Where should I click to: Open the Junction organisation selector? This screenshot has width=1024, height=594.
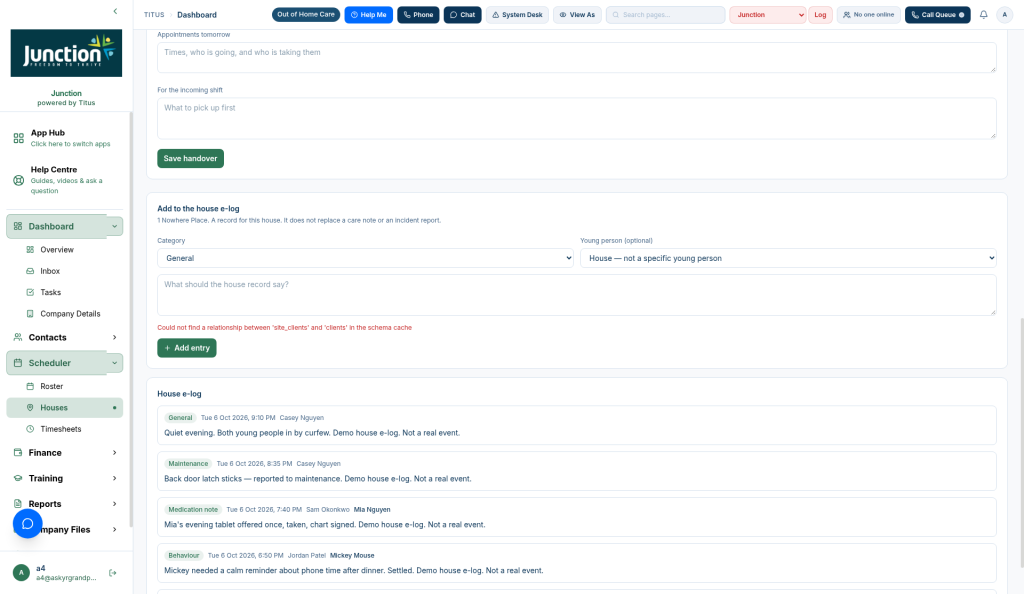768,14
